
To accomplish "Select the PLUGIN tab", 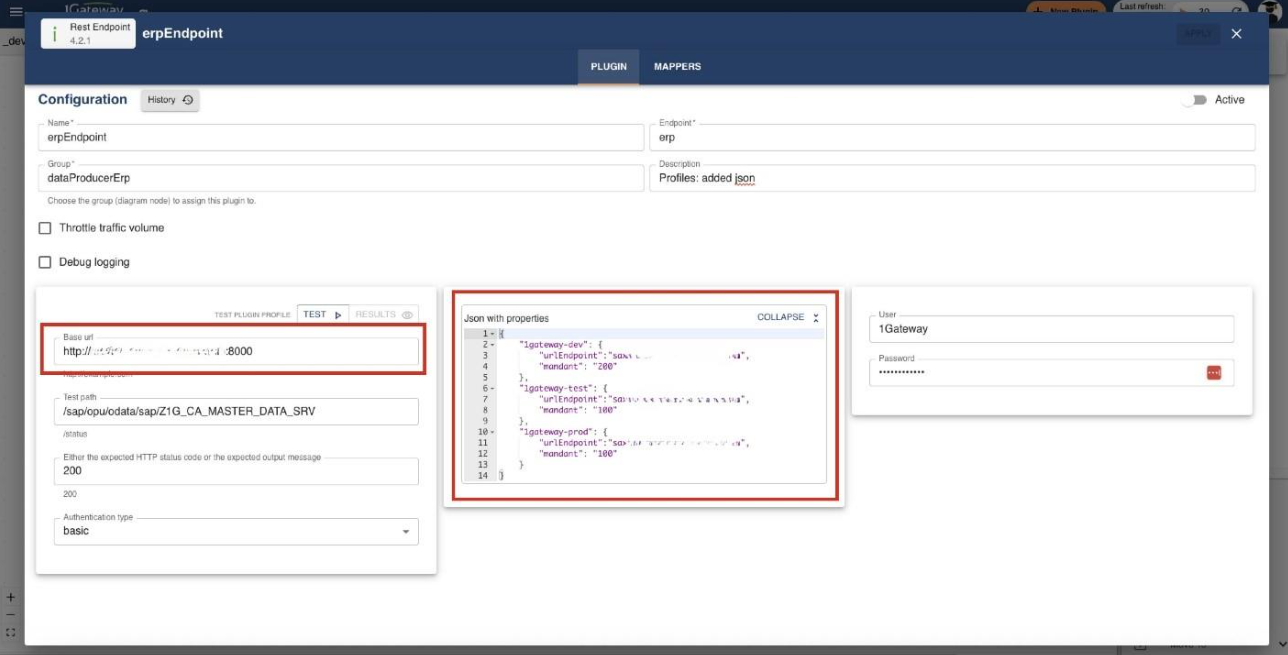I will (607, 65).
